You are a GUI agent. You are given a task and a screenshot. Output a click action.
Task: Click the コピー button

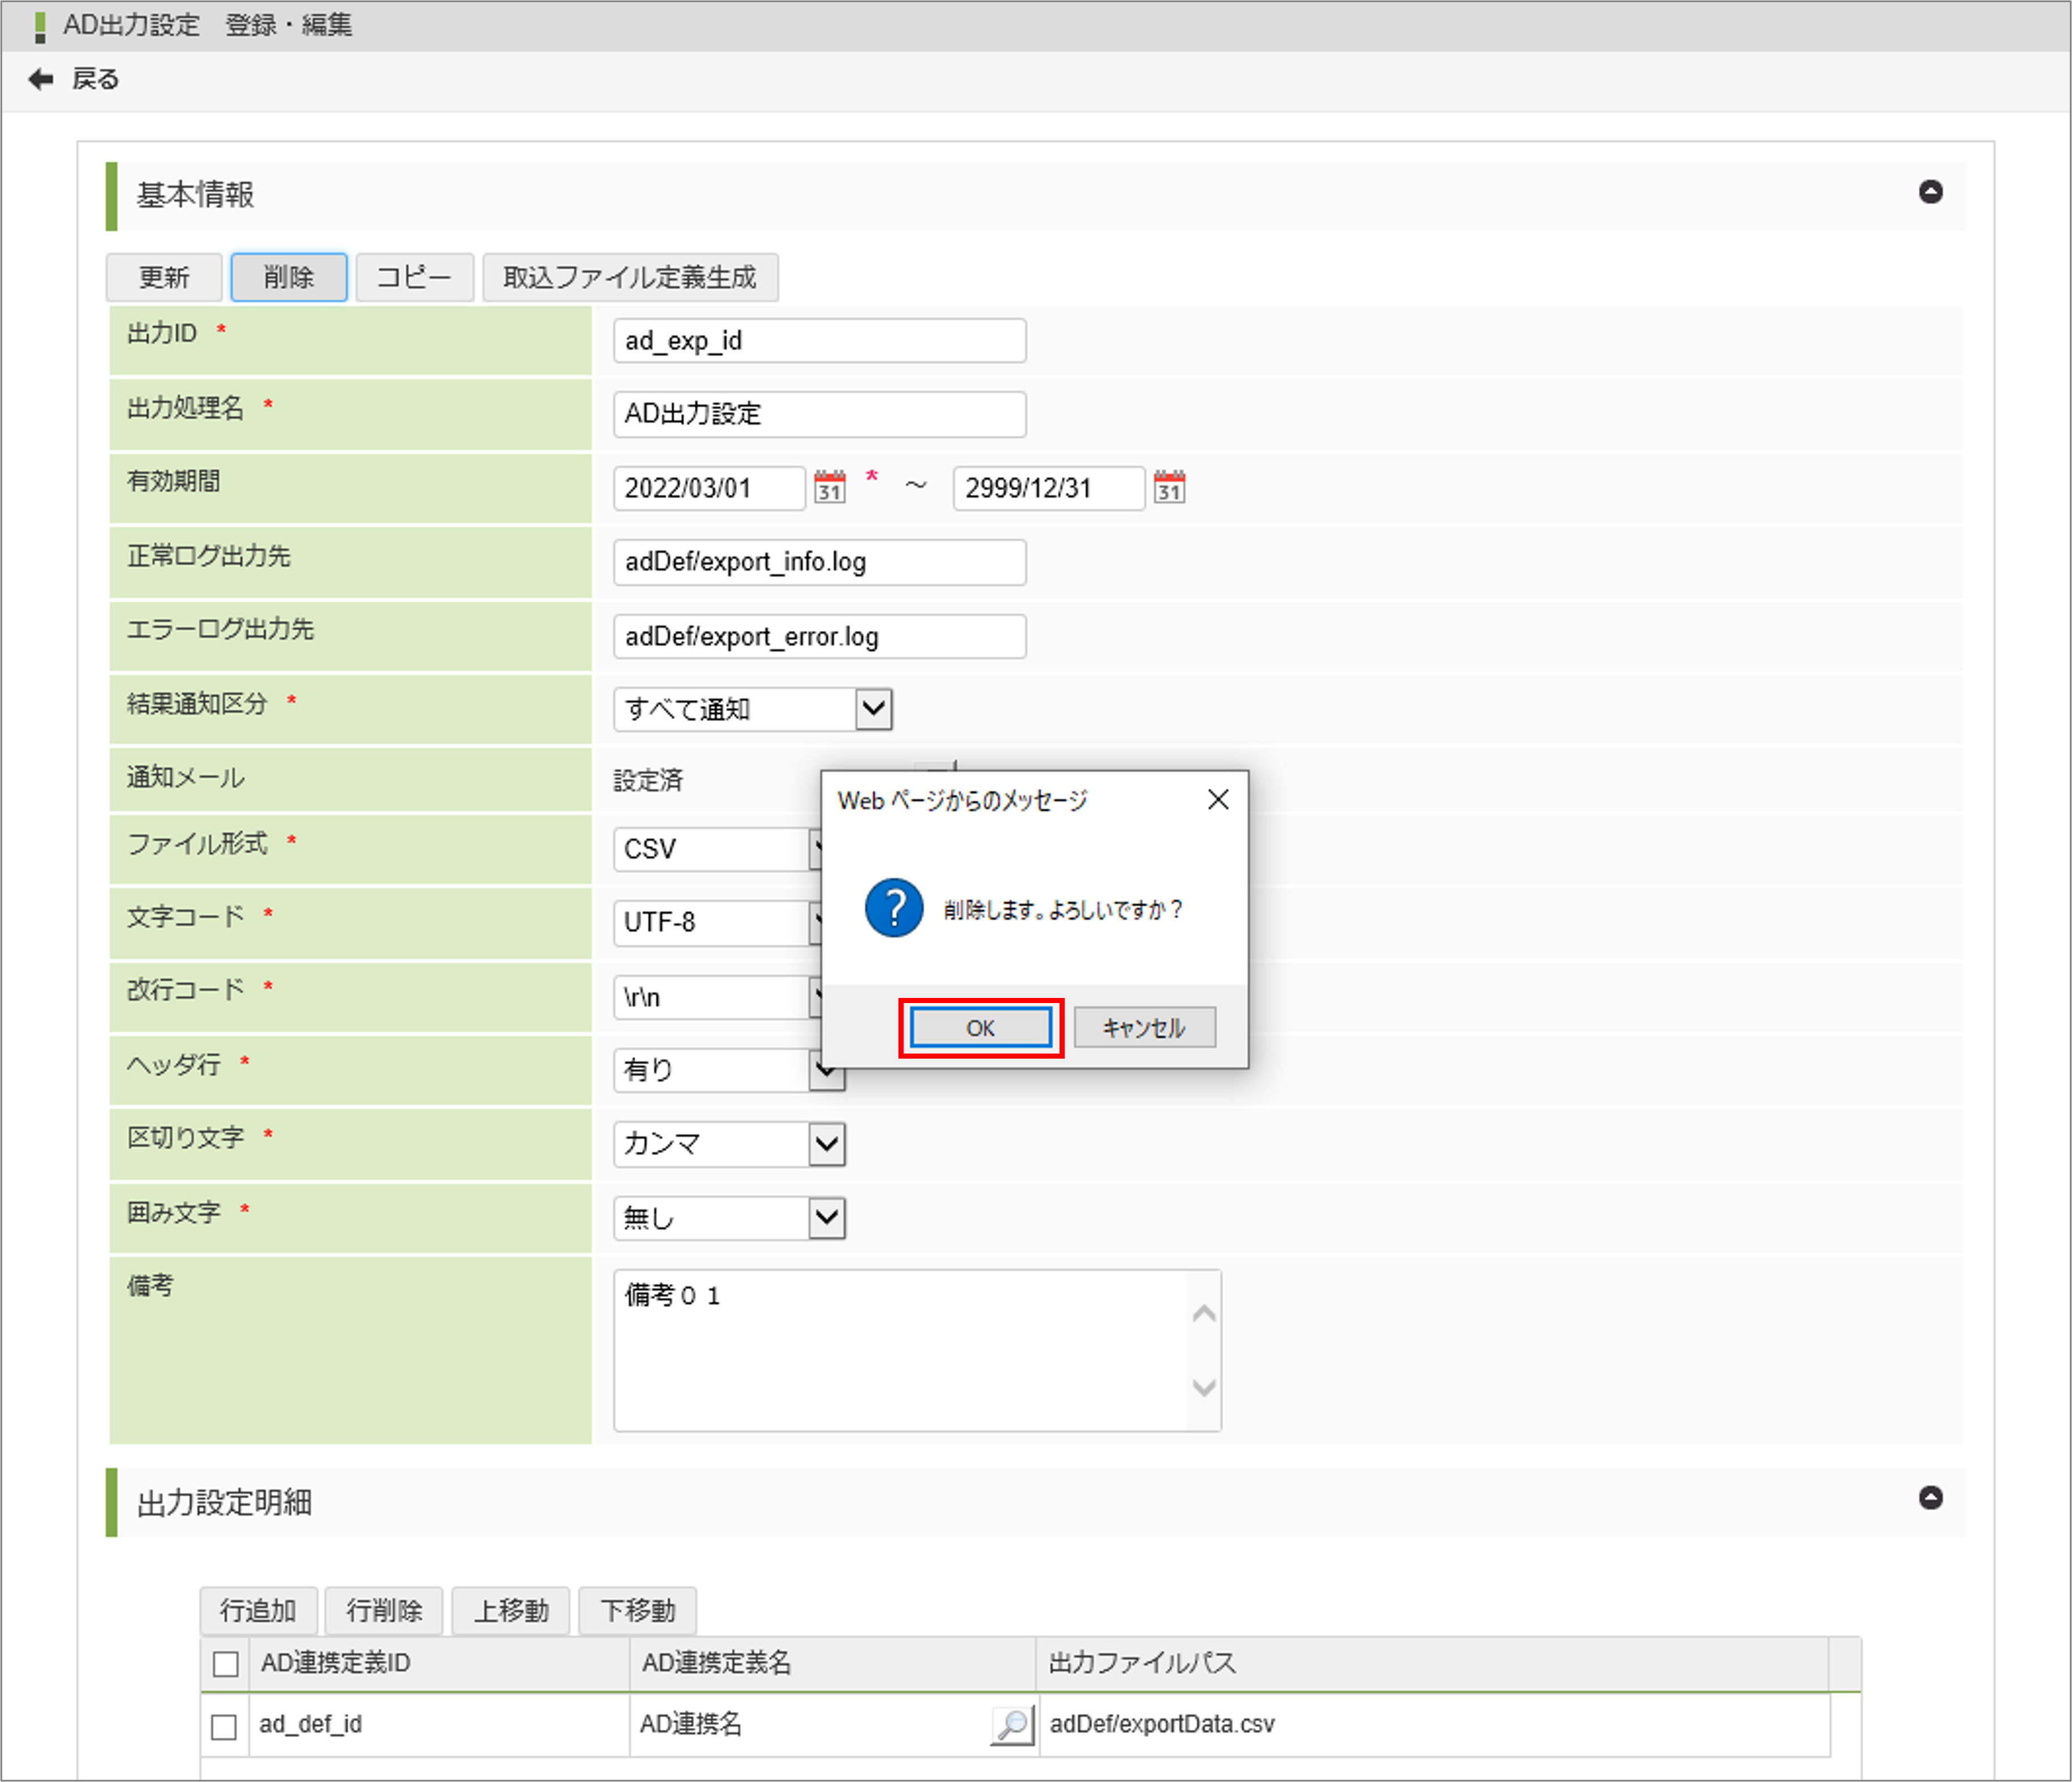coord(414,277)
